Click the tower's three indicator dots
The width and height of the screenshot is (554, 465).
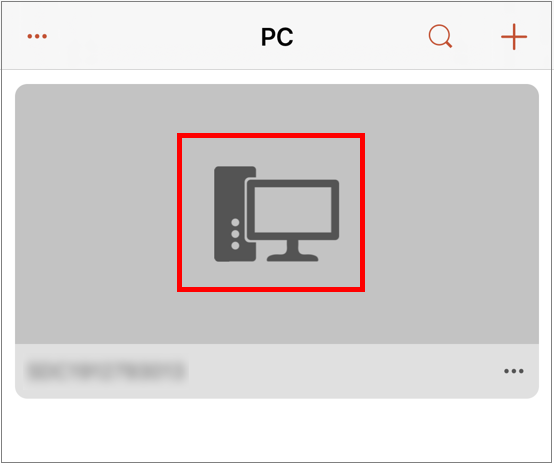[235, 234]
